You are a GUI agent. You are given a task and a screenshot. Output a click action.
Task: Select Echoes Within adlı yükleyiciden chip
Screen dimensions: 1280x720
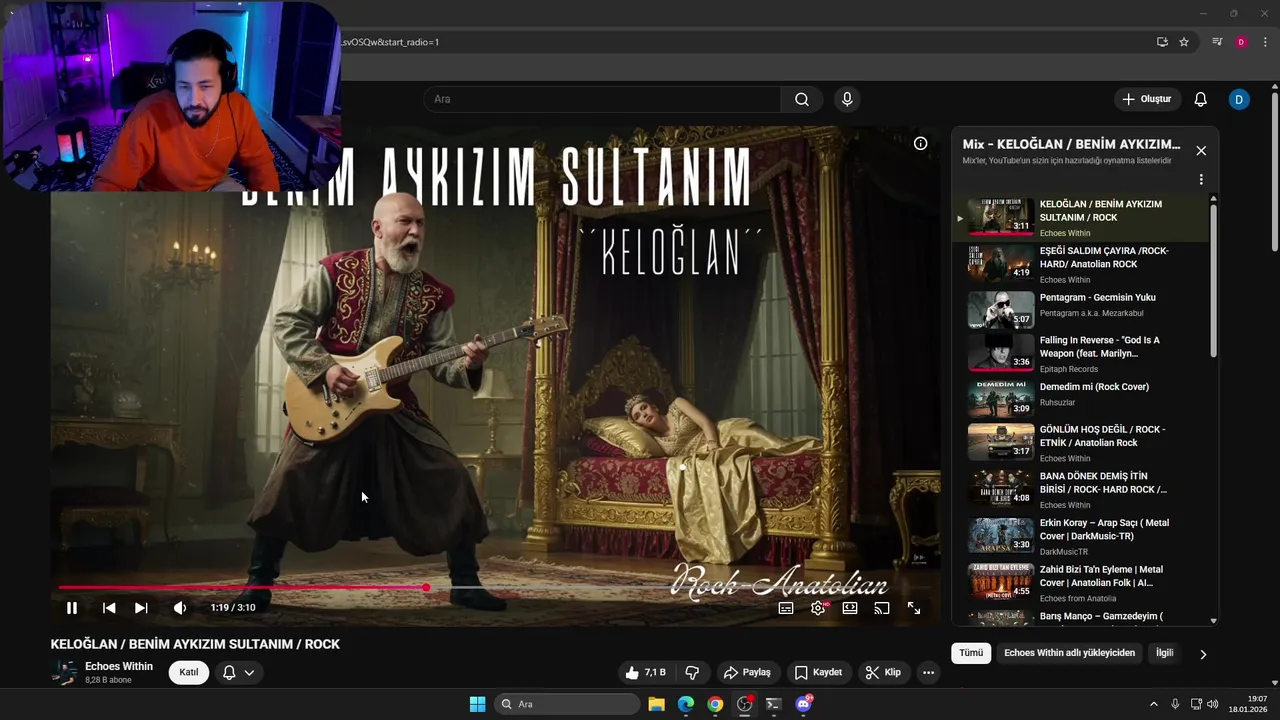coord(1069,653)
